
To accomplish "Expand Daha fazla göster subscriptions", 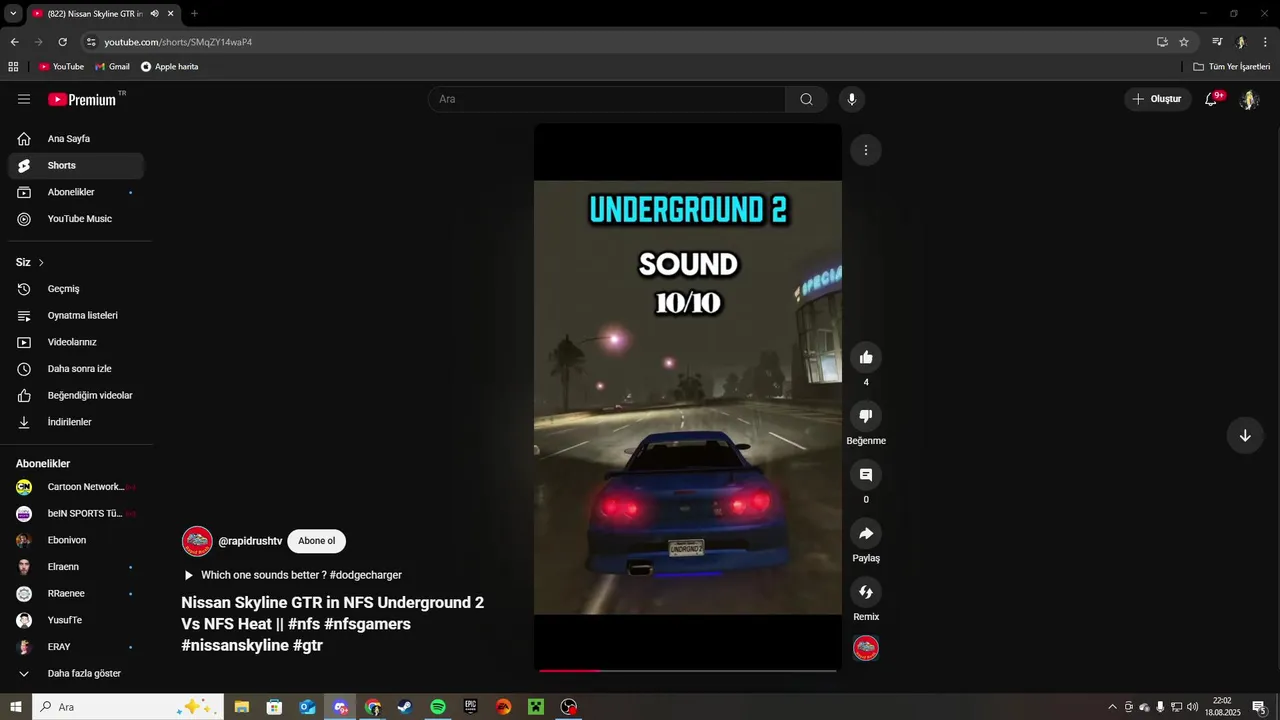I will 76,673.
